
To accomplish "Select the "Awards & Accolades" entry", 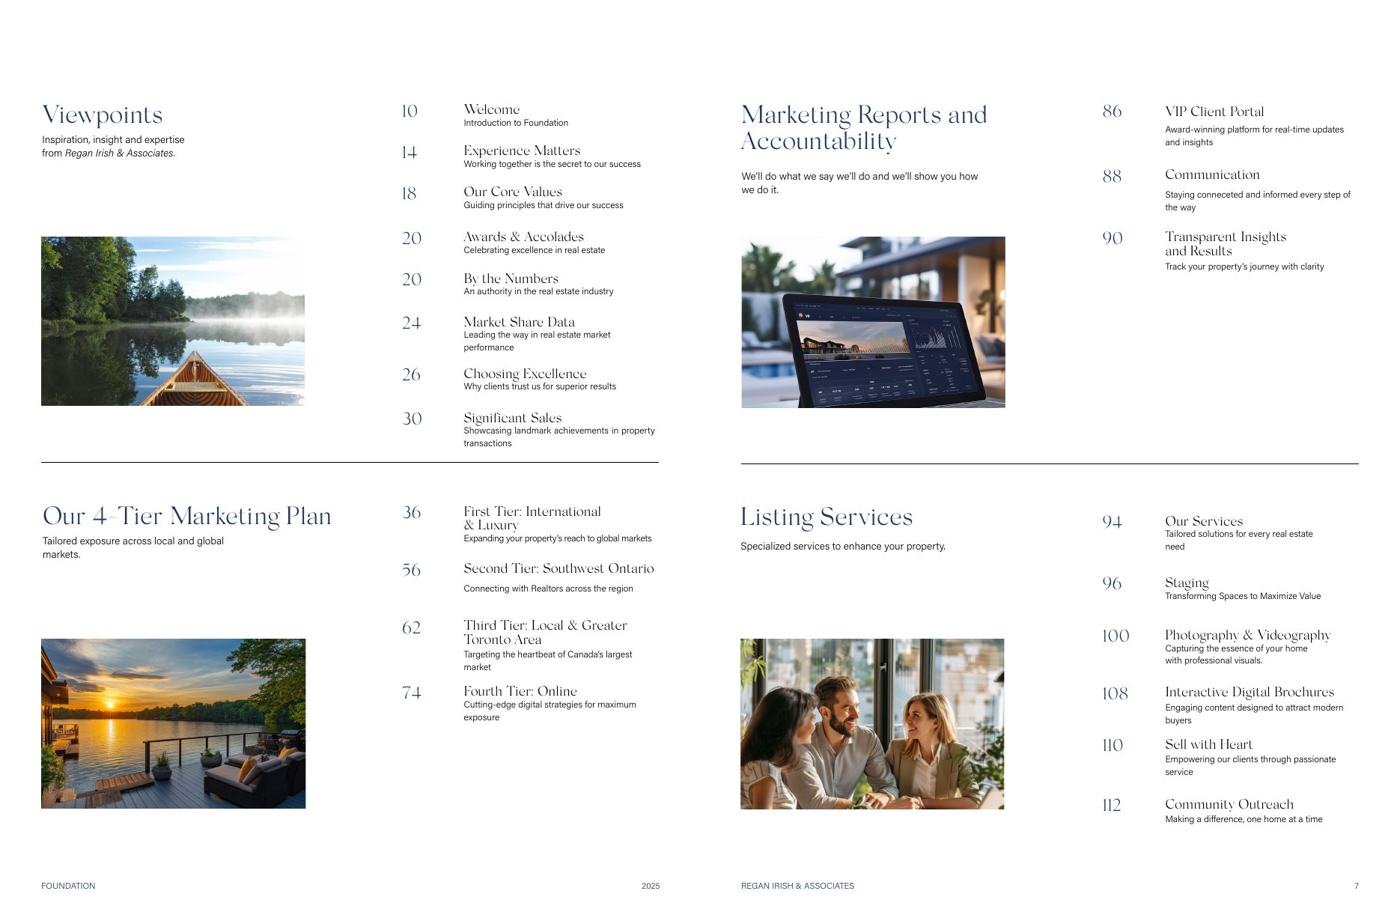I will click(523, 237).
